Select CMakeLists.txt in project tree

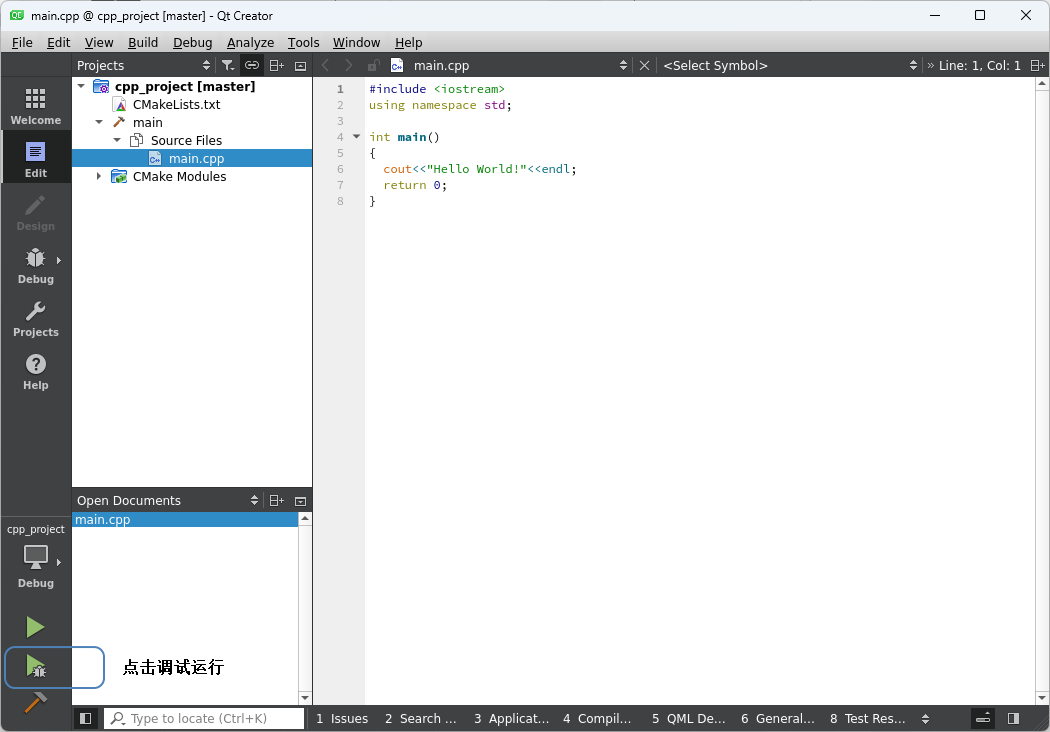pos(176,104)
